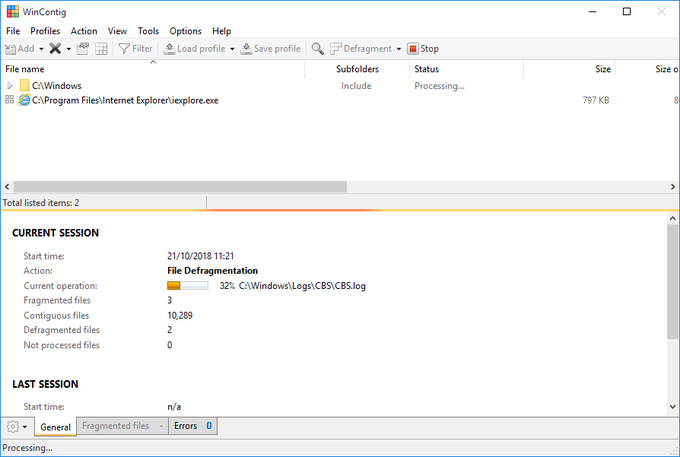This screenshot has width=680, height=457.
Task: Minimize the WinContig window
Action: 592,12
